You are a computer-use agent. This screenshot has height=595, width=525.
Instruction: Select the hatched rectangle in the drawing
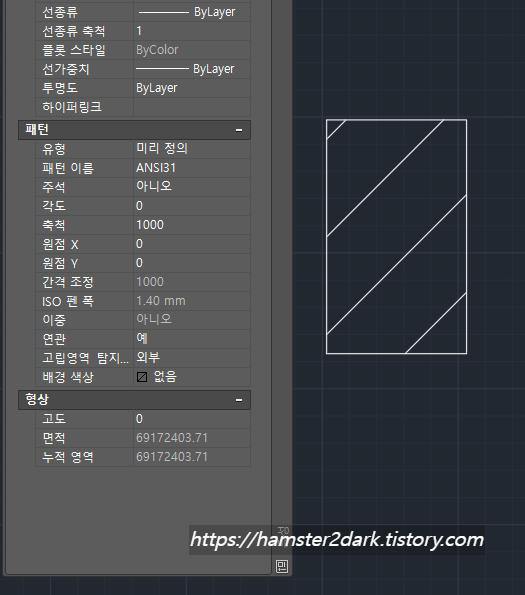coord(396,237)
